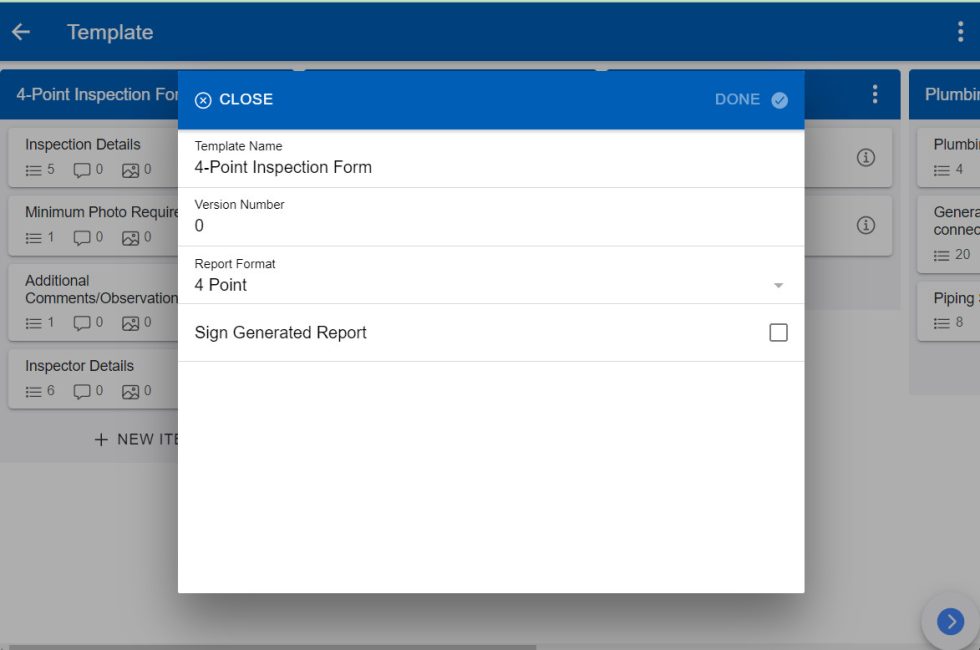The image size is (980, 650).
Task: Click the list icon on Inspection Details card
Action: pos(31,169)
